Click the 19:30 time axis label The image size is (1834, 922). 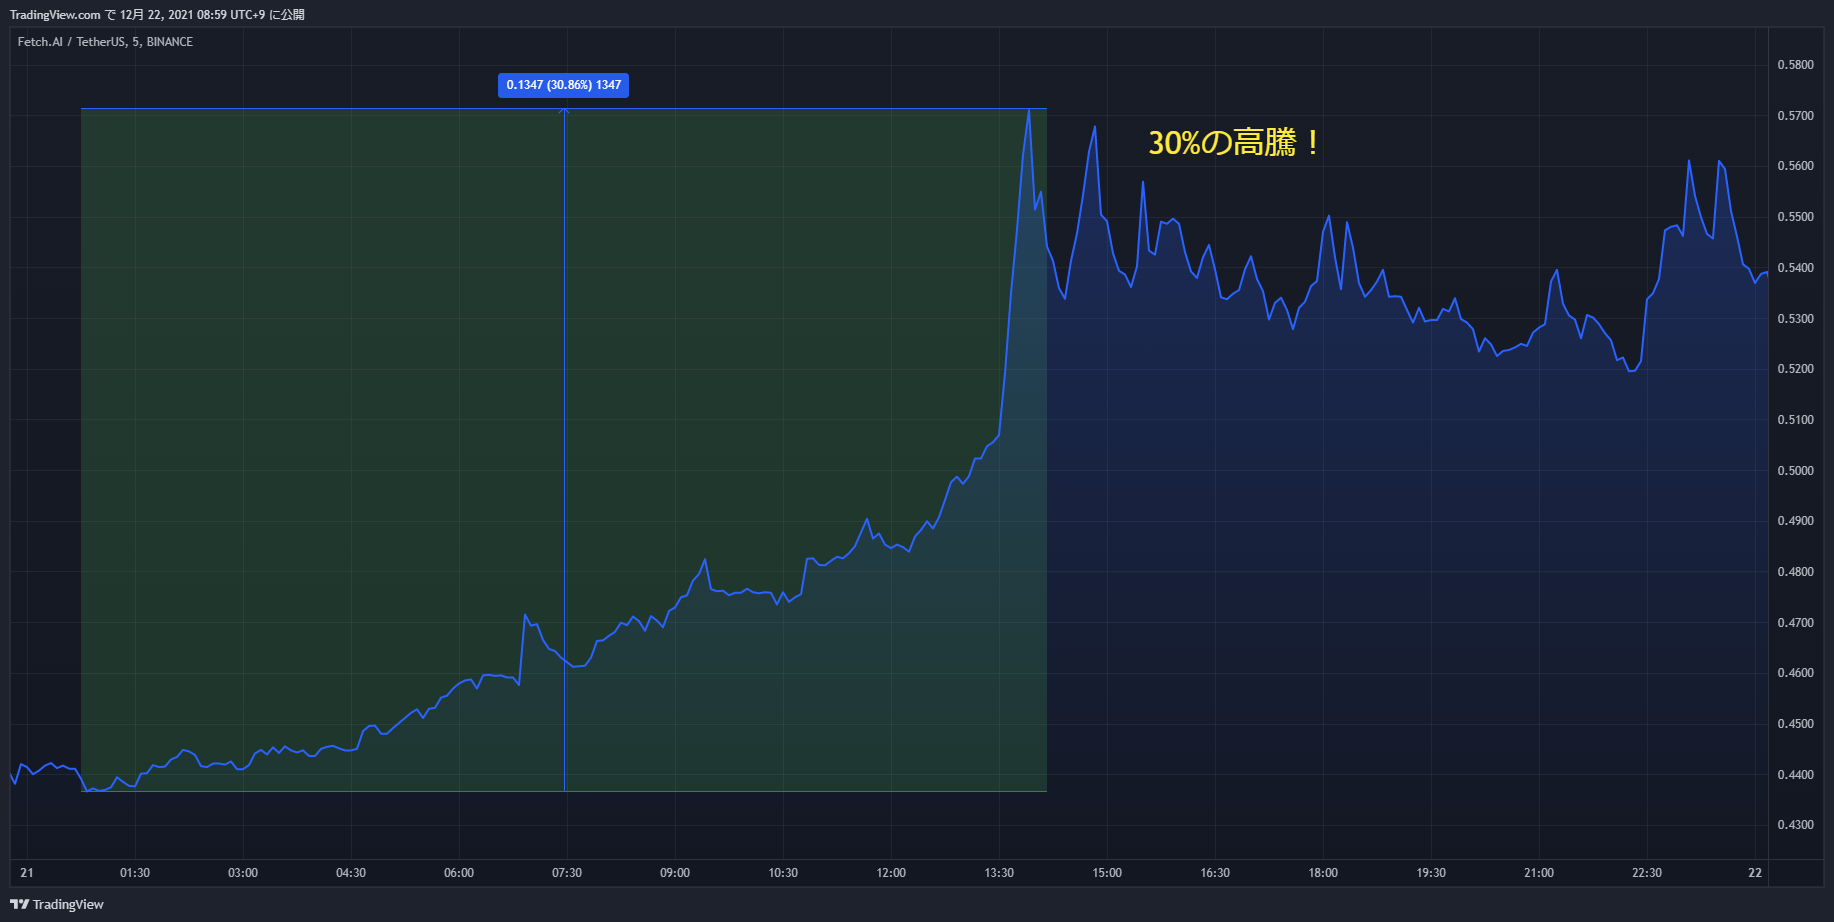[1431, 873]
